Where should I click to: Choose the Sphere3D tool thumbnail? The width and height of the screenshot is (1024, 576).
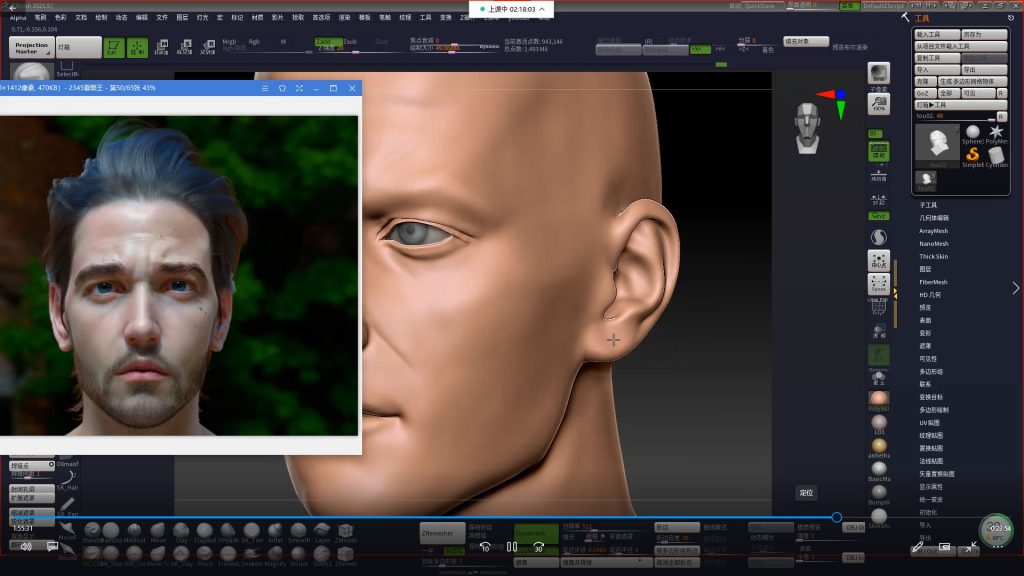pyautogui.click(x=972, y=133)
